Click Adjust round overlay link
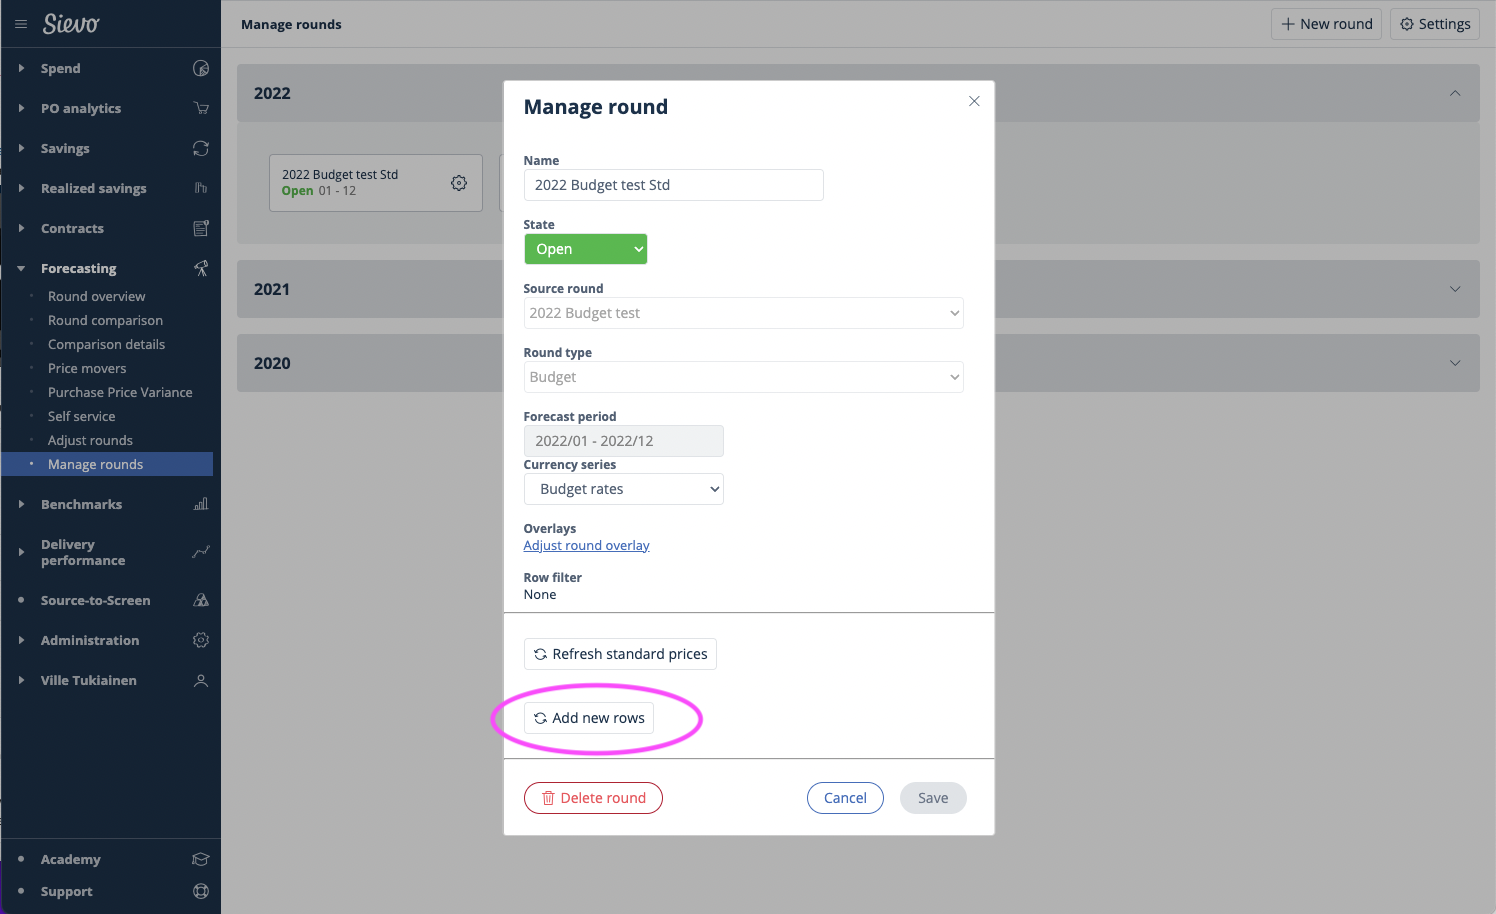Image resolution: width=1496 pixels, height=914 pixels. point(586,545)
